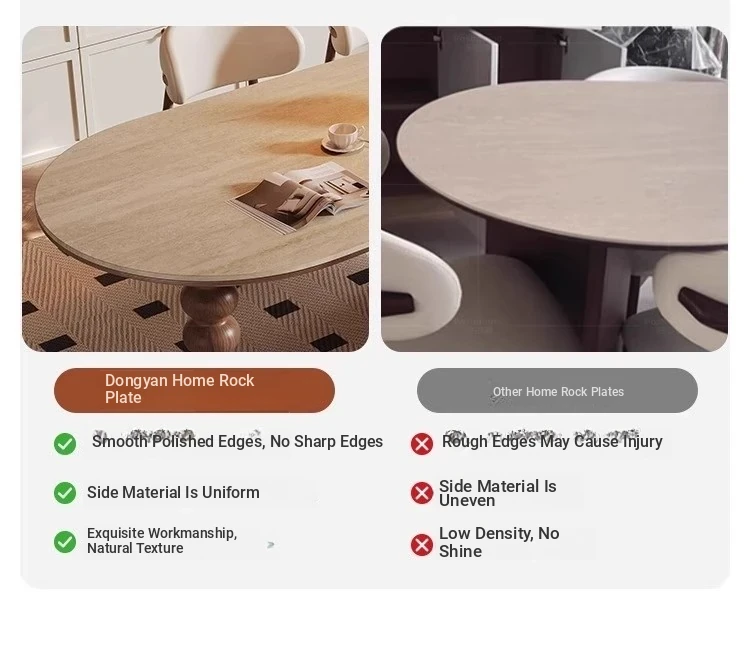Image resolution: width=750 pixels, height=648 pixels.
Task: Click green checkmark beside Exquisite Workmanship
Action: [x=65, y=542]
